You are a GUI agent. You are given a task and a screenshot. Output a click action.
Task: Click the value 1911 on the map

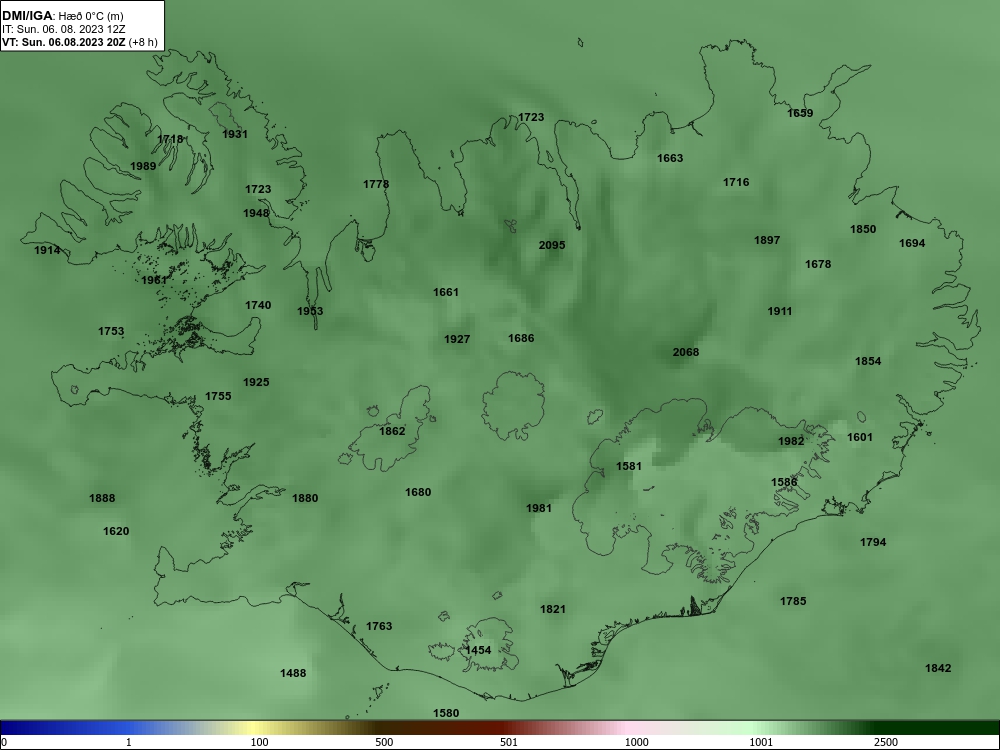pos(779,312)
